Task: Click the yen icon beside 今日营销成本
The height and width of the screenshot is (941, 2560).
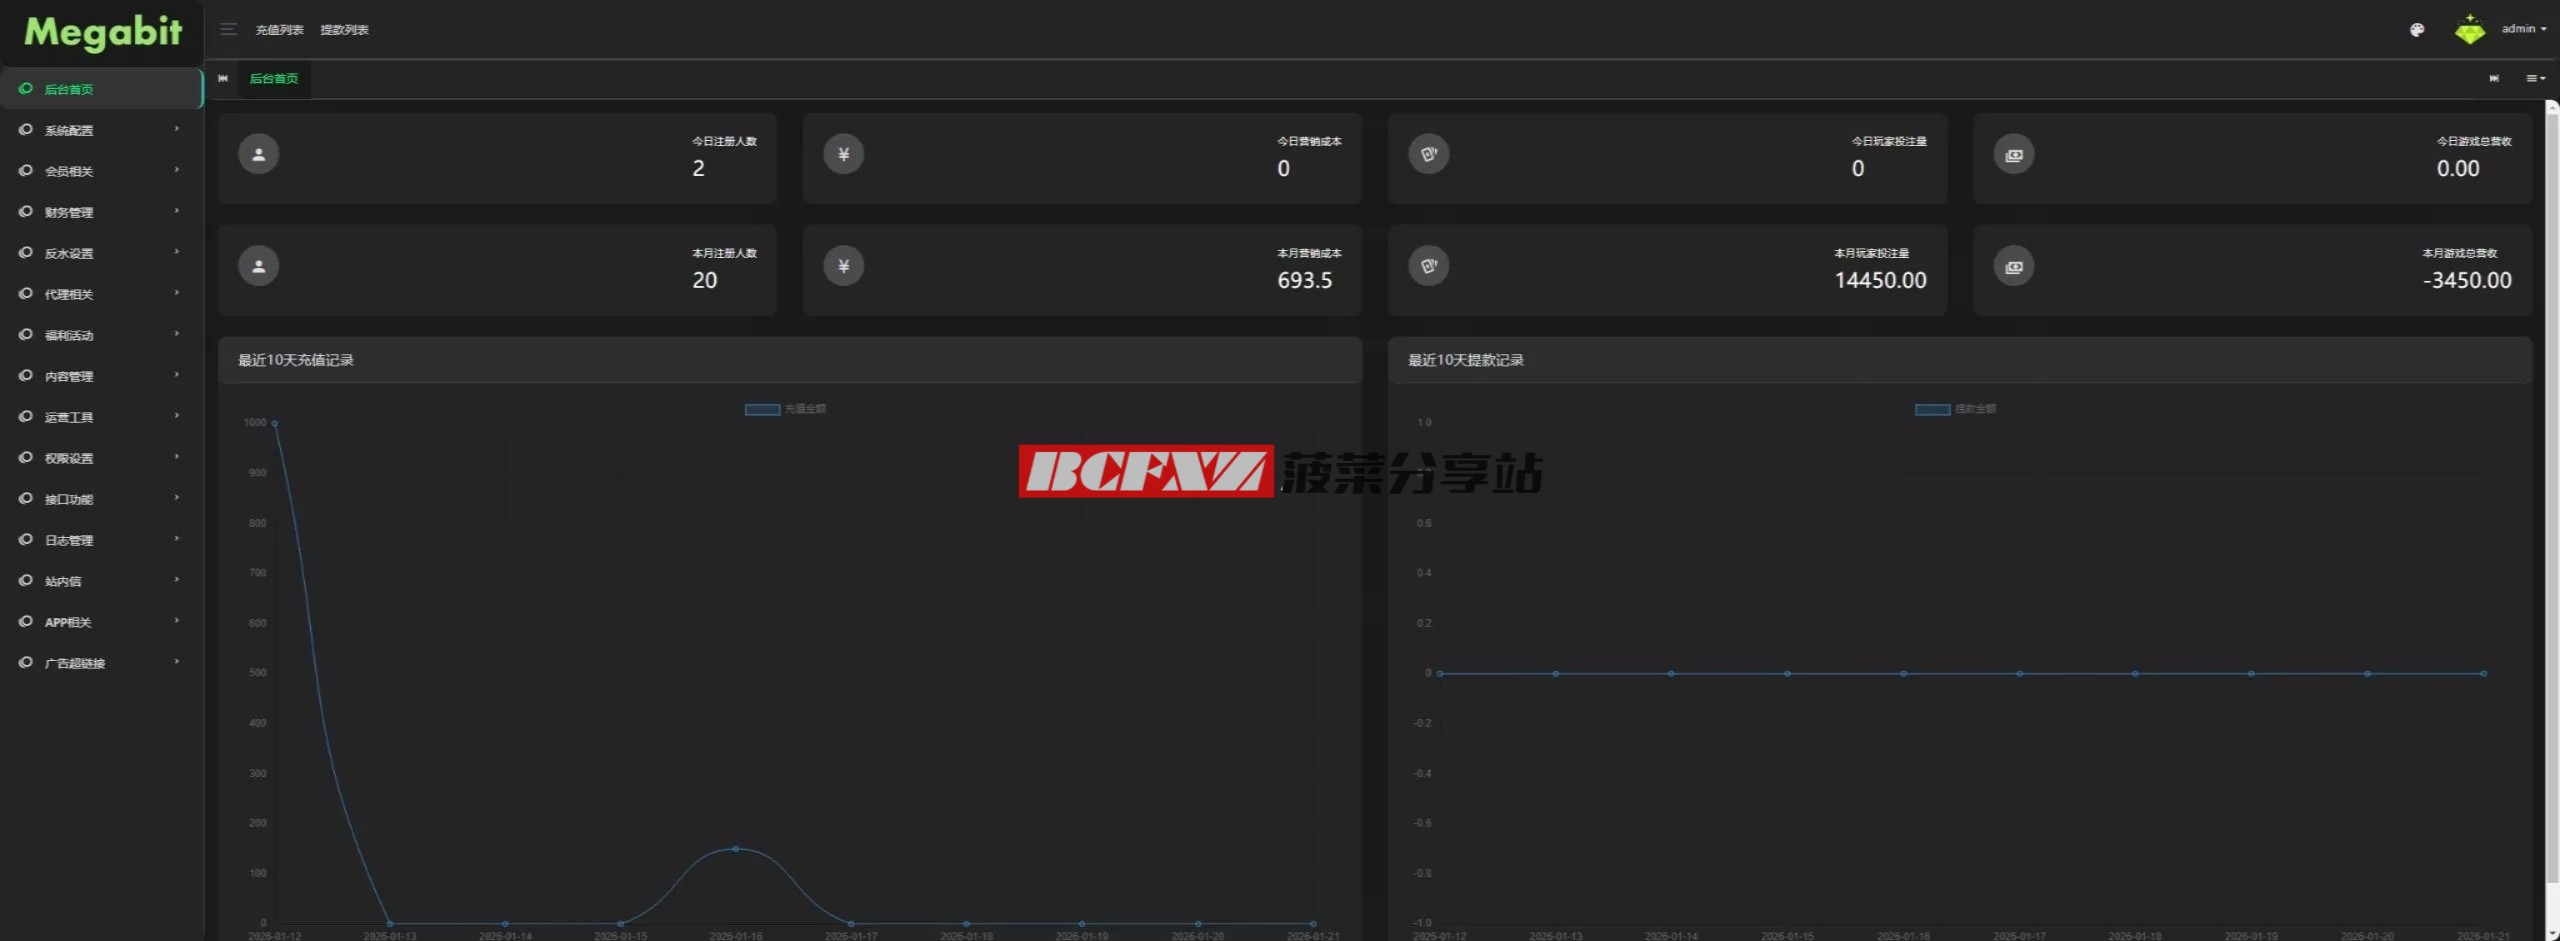Action: pyautogui.click(x=843, y=154)
